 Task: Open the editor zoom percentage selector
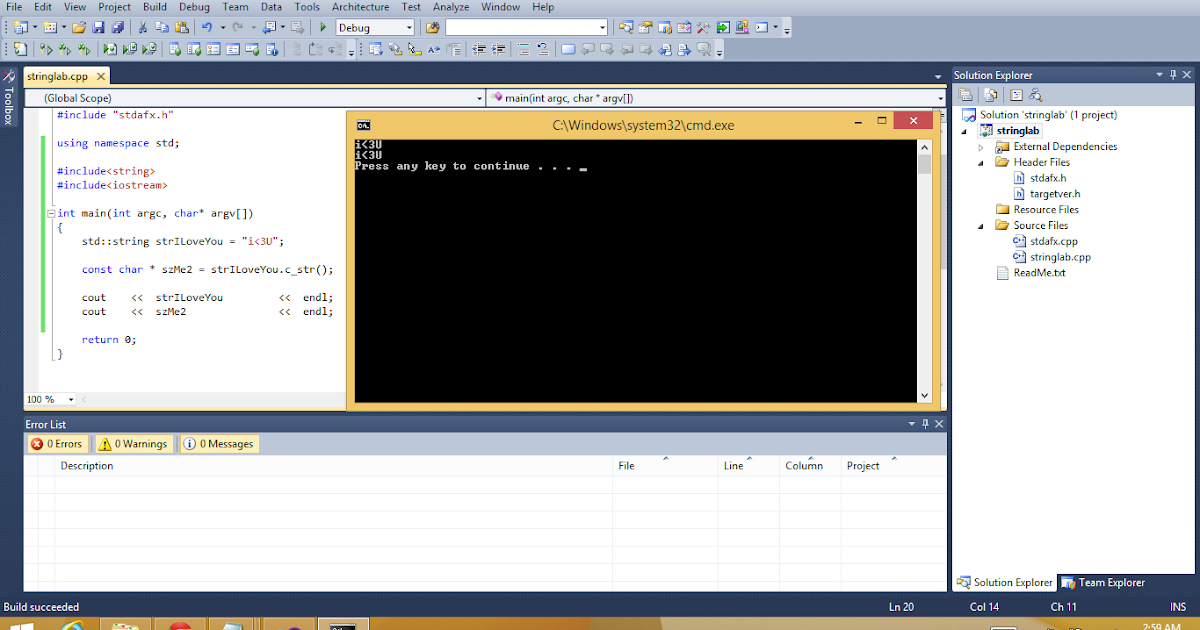coord(49,399)
